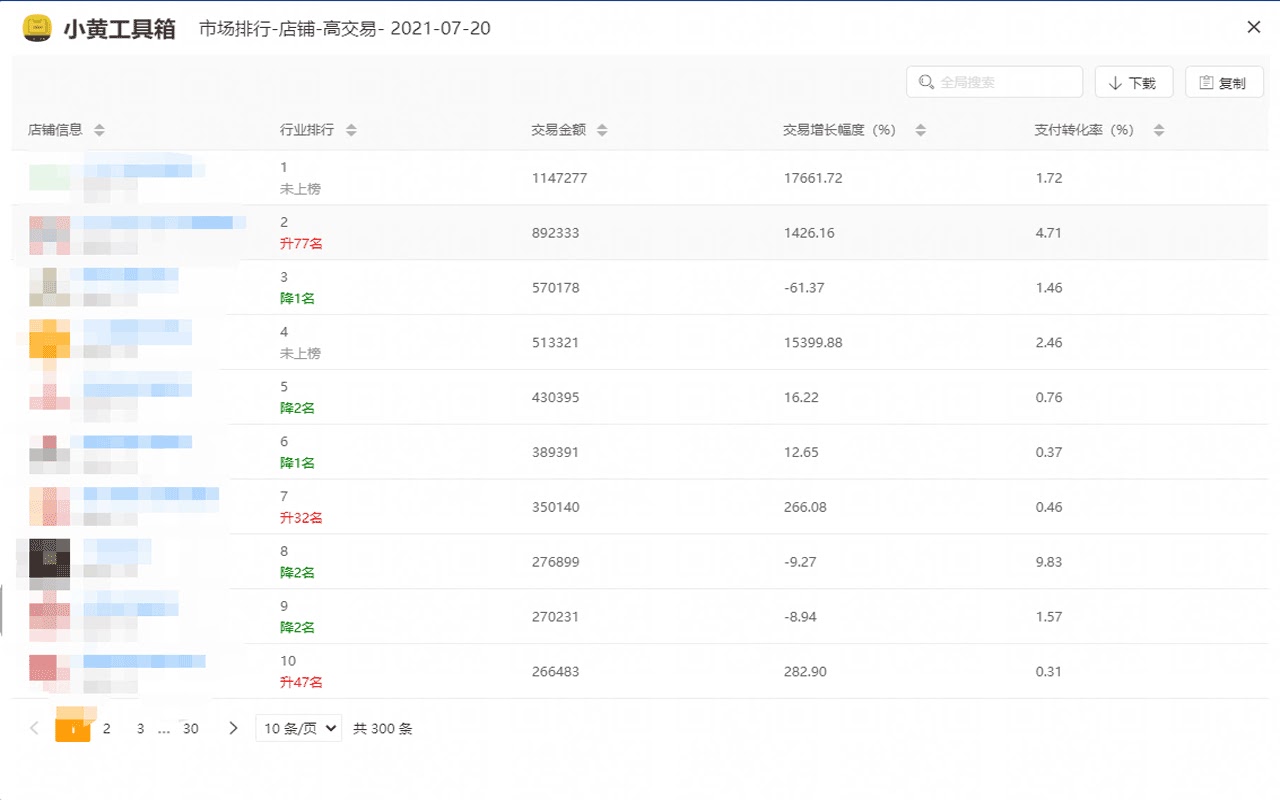
Task: Click conversion rate 9.83
Action: pos(1049,563)
